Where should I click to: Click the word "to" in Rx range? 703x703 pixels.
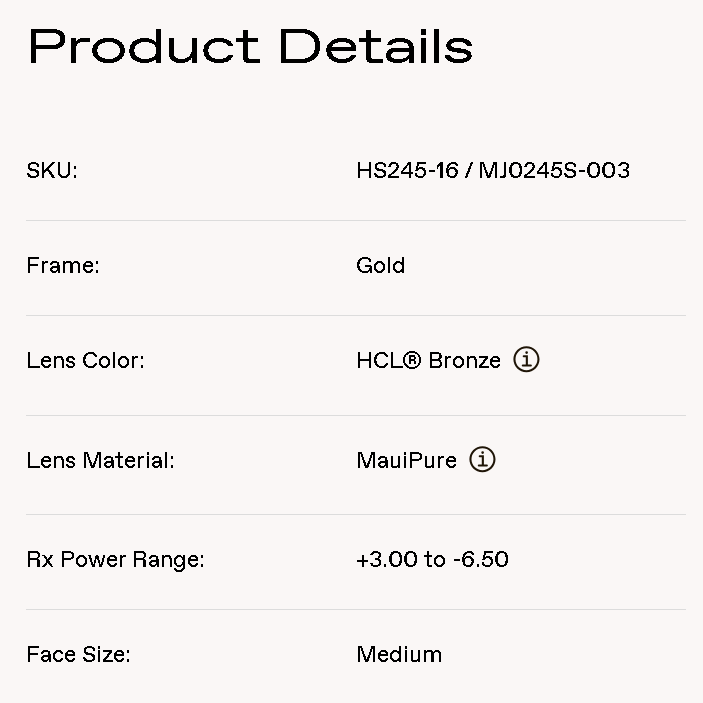pos(434,560)
